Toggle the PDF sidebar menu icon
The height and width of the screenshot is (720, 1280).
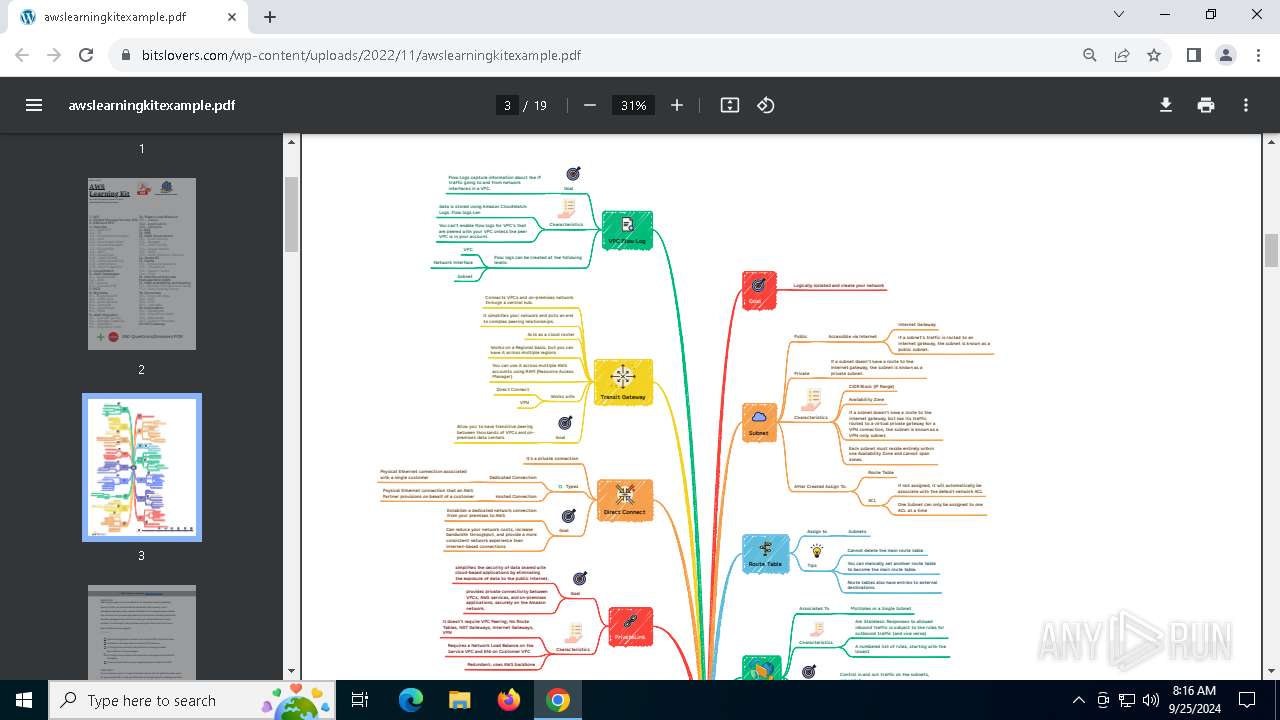click(34, 105)
